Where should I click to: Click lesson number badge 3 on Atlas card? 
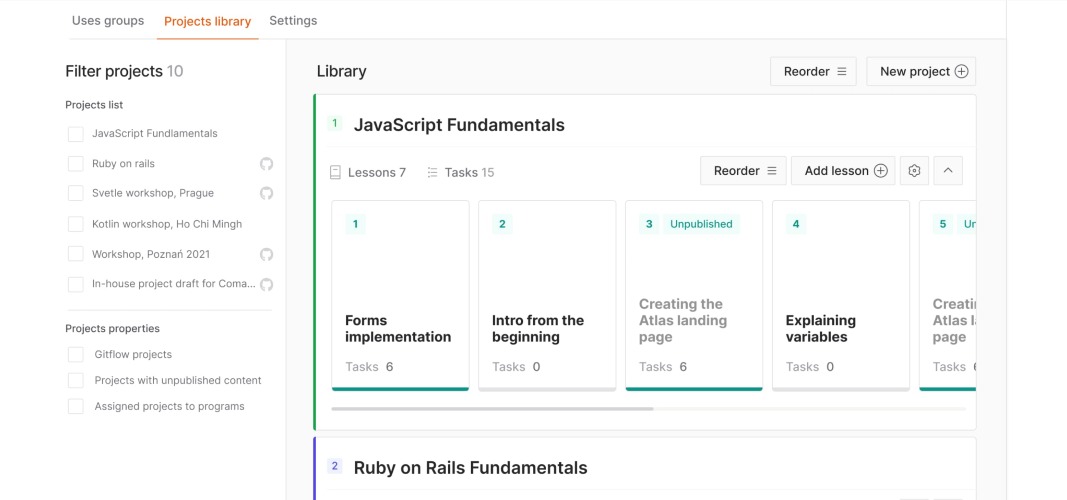coord(649,224)
